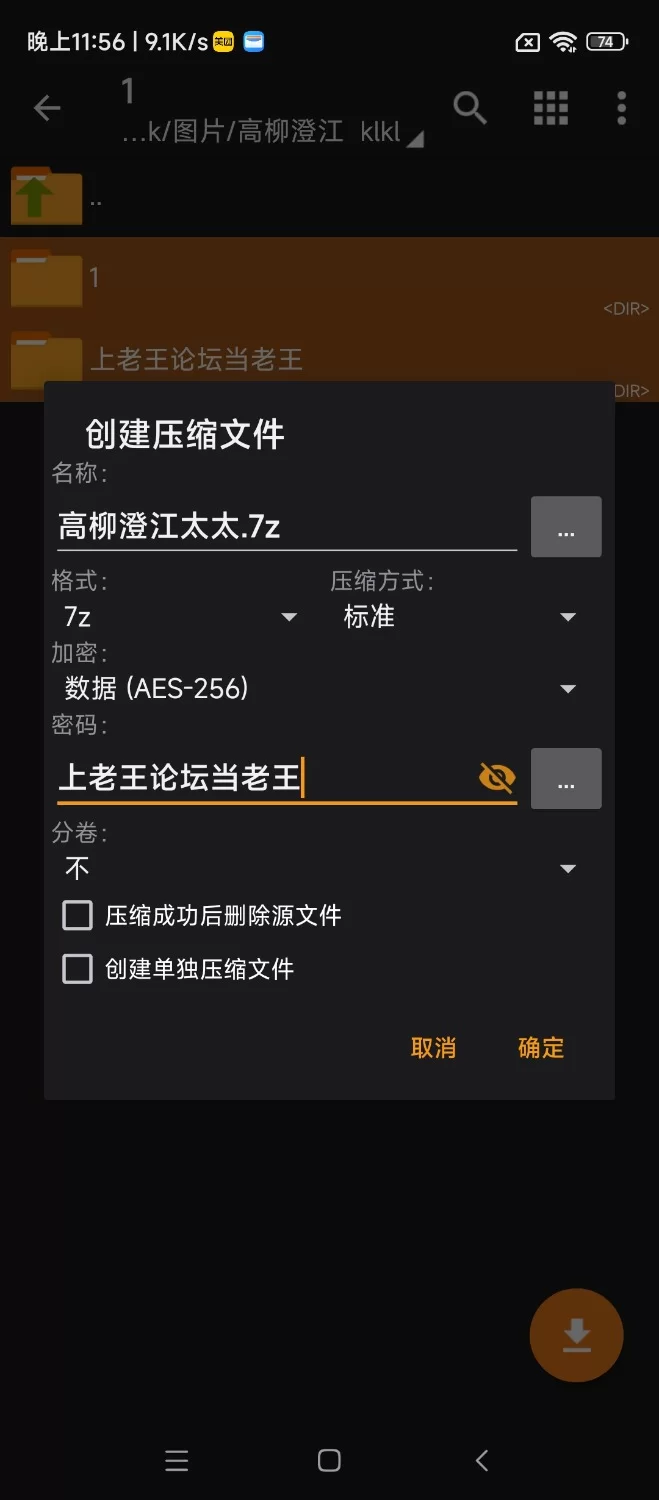Tap the back arrow in the top bar
This screenshot has height=1500, width=659.
tap(47, 108)
